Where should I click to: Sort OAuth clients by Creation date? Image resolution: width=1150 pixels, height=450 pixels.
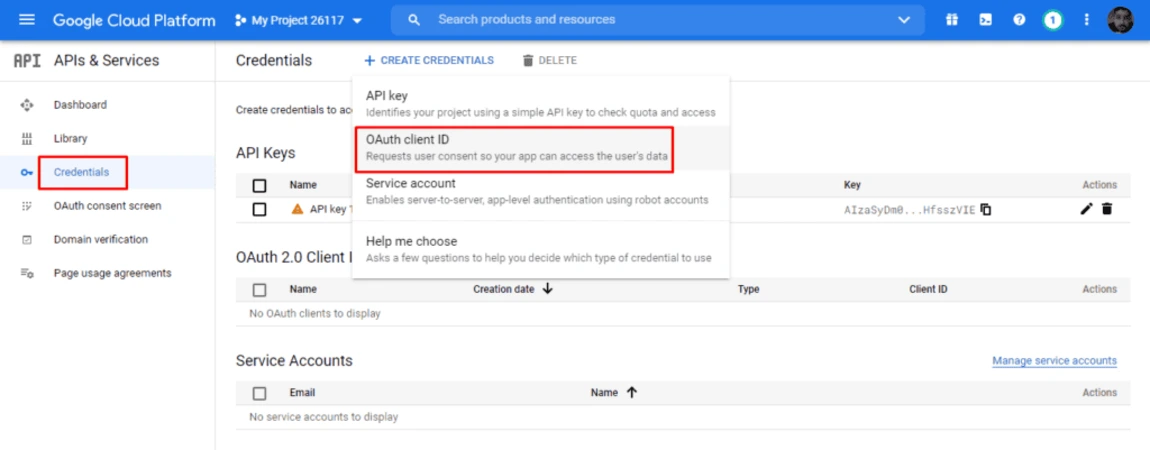click(x=513, y=289)
